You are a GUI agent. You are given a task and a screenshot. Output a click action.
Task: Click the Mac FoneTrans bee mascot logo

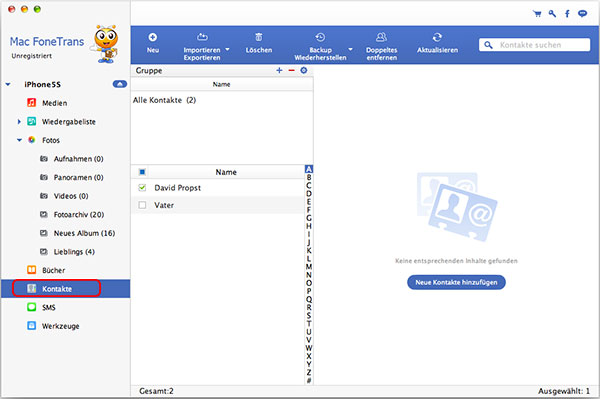click(x=105, y=44)
